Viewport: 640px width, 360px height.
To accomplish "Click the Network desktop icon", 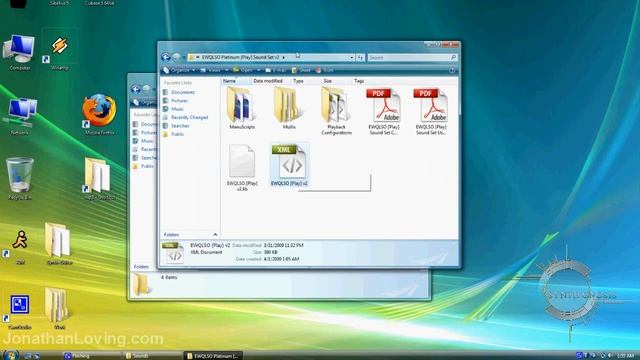I will pos(20,116).
